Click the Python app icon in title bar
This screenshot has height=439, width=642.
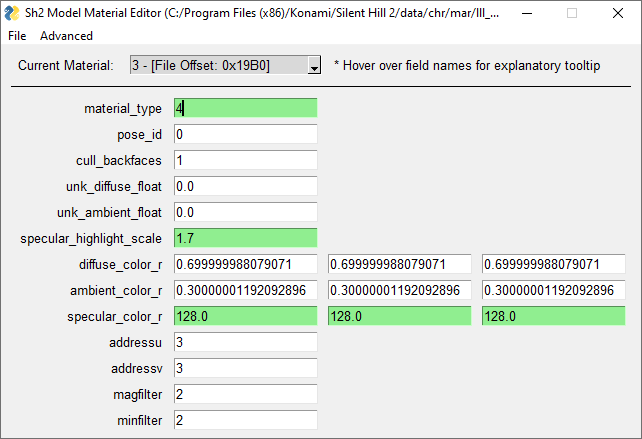(12, 13)
